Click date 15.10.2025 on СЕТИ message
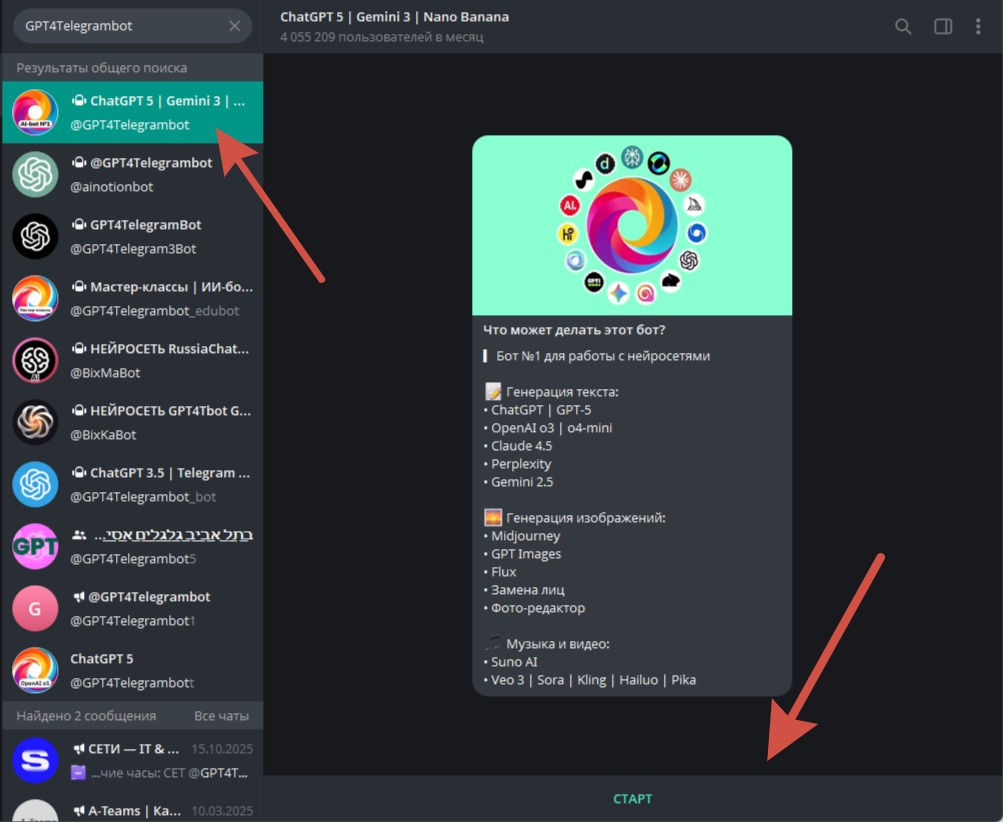This screenshot has height=822, width=1003. (x=222, y=749)
